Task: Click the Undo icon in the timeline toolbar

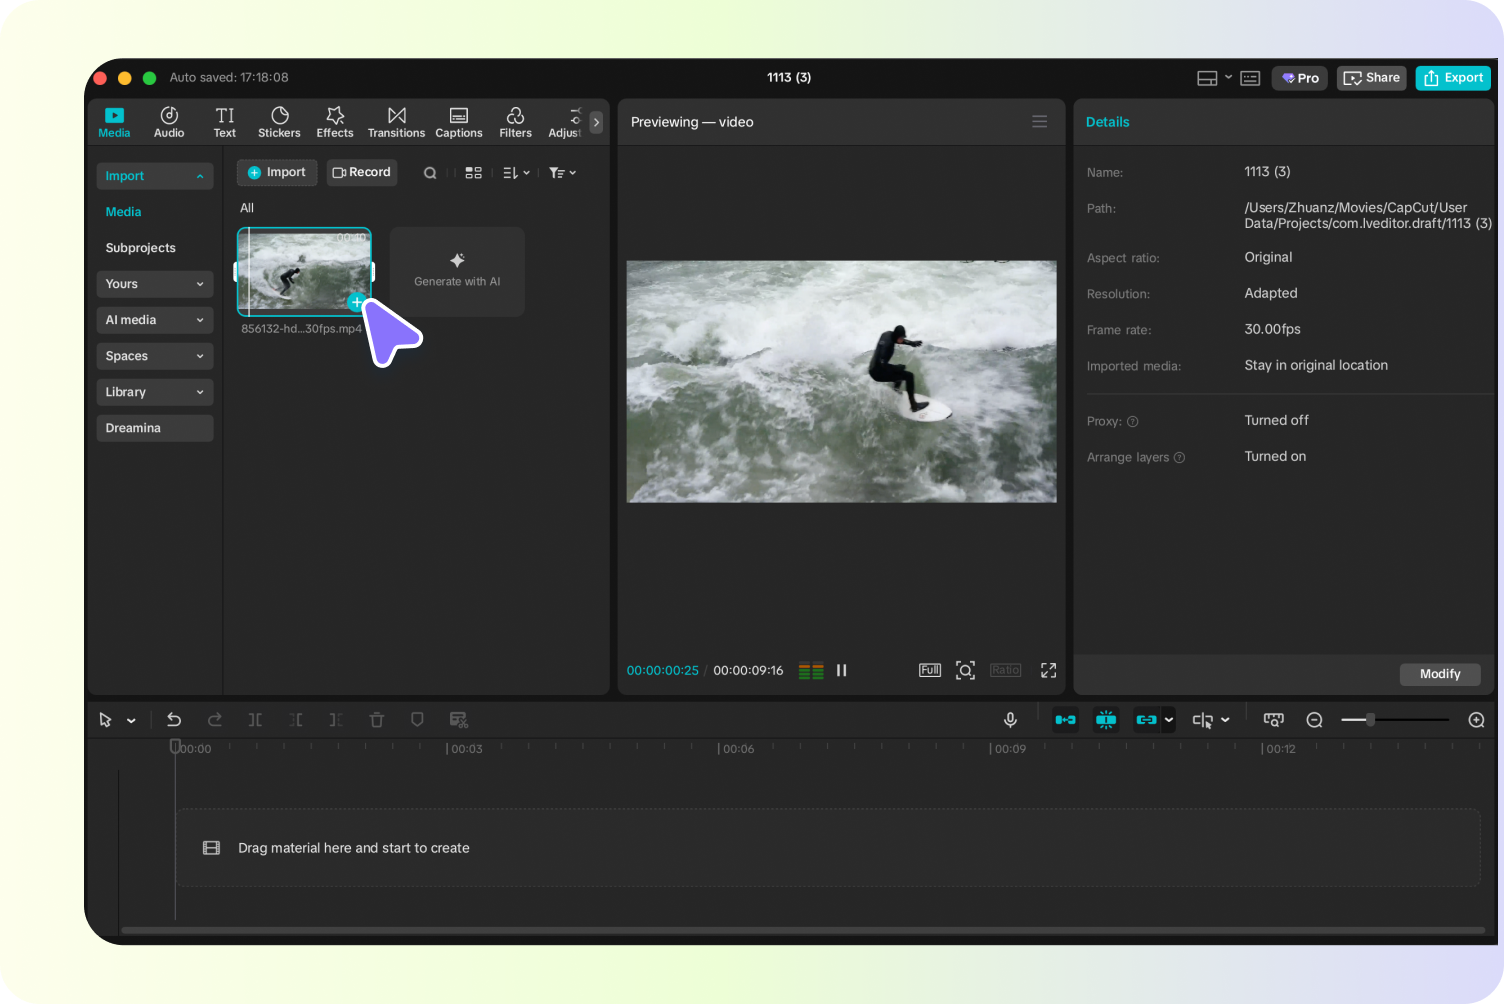Action: 174,719
